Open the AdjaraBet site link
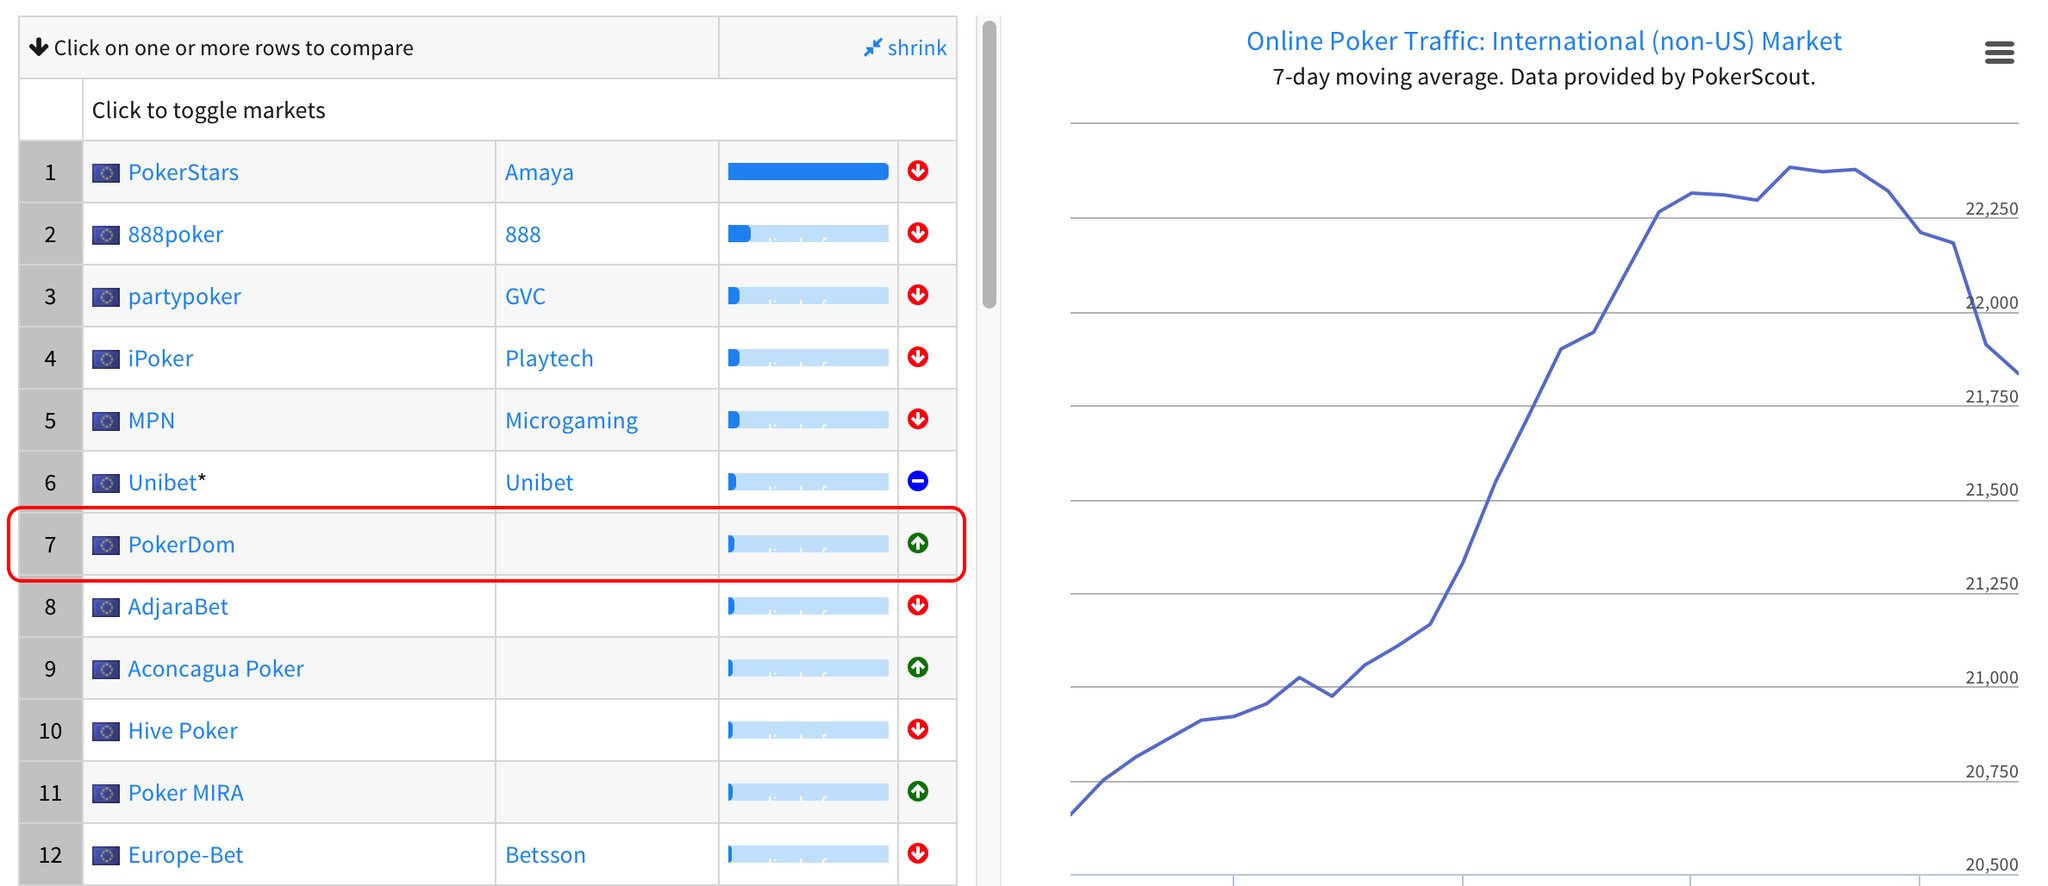This screenshot has height=886, width=2048. click(x=178, y=607)
